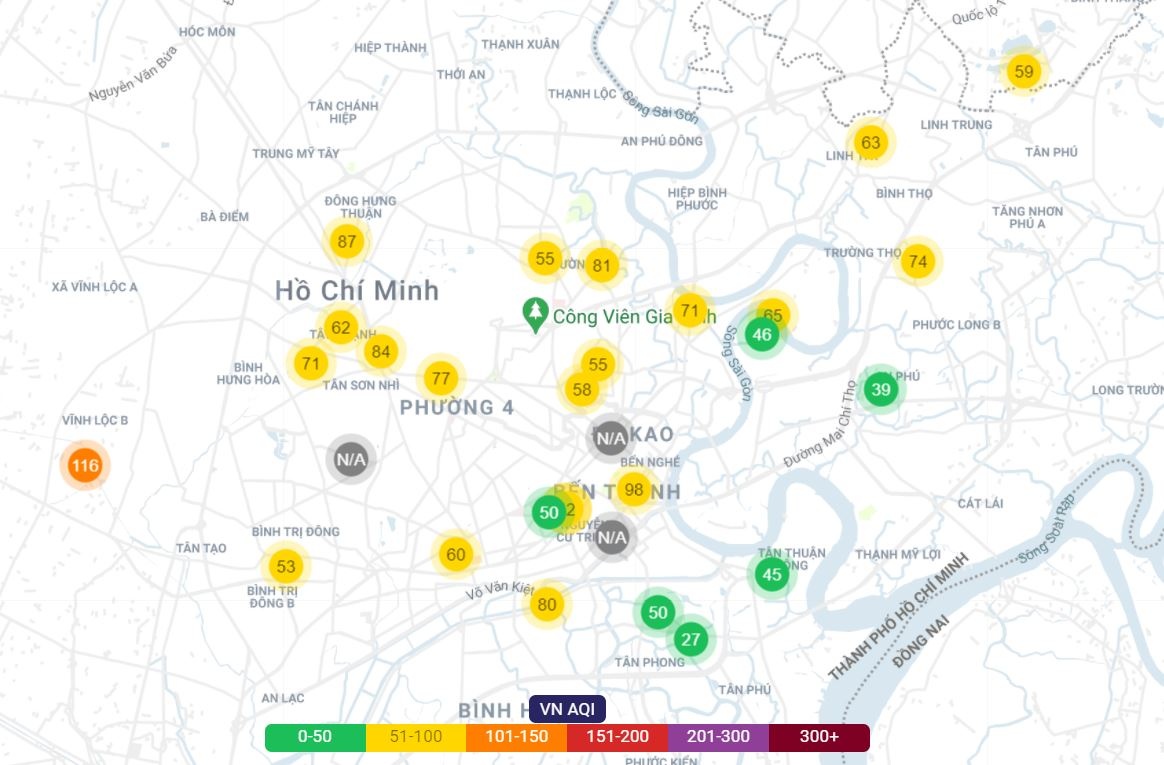Select the 53 AQI marker at Bình Trị Đông

[x=286, y=567]
